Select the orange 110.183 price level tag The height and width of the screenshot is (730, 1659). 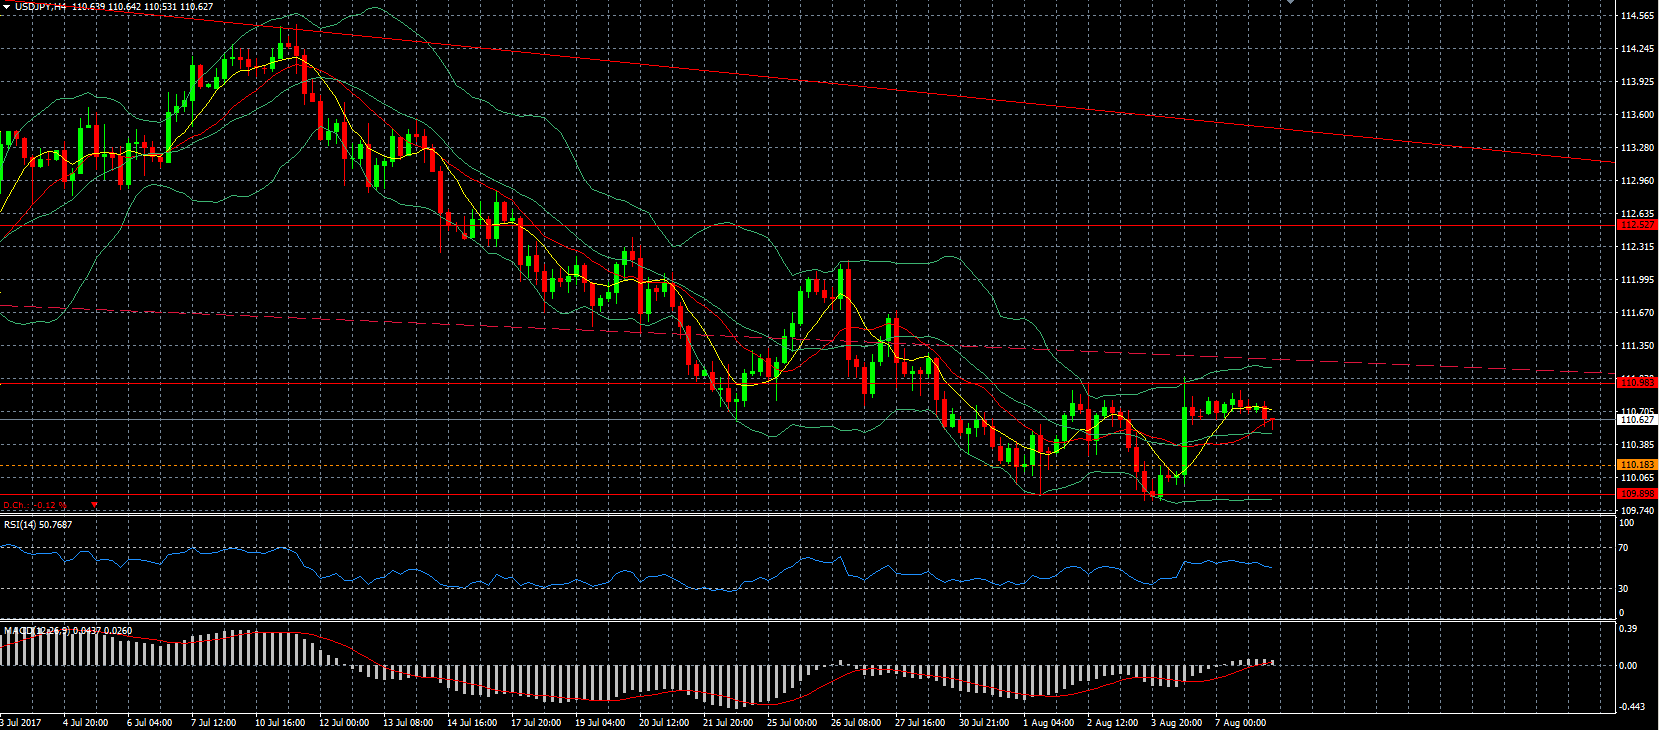(1637, 465)
